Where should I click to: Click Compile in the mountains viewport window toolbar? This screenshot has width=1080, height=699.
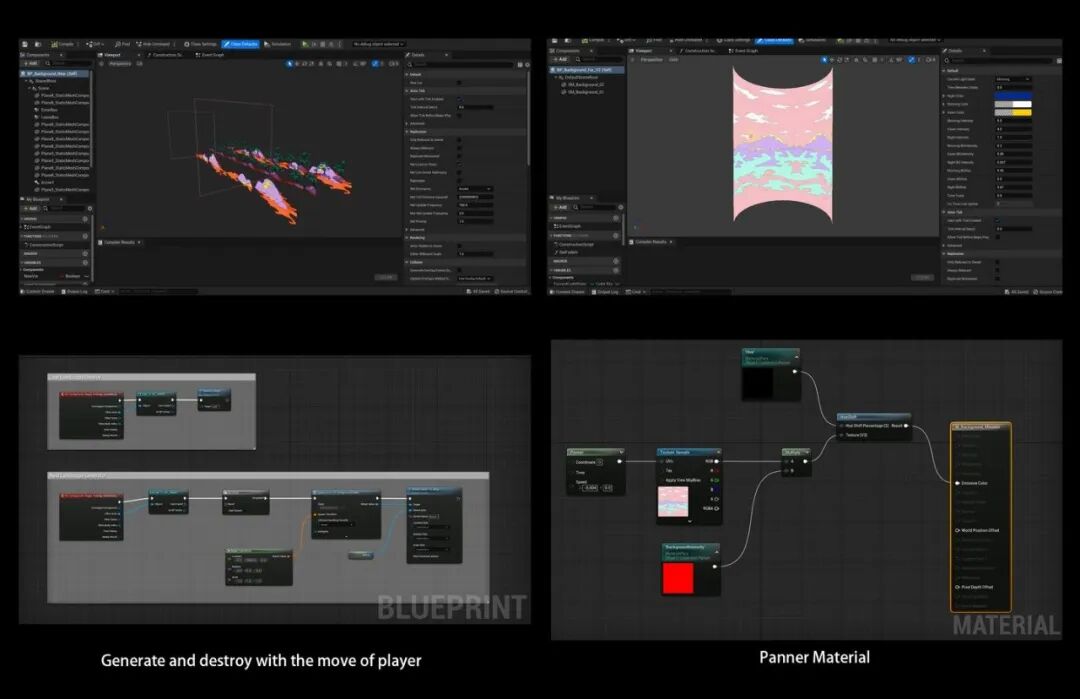[62, 44]
